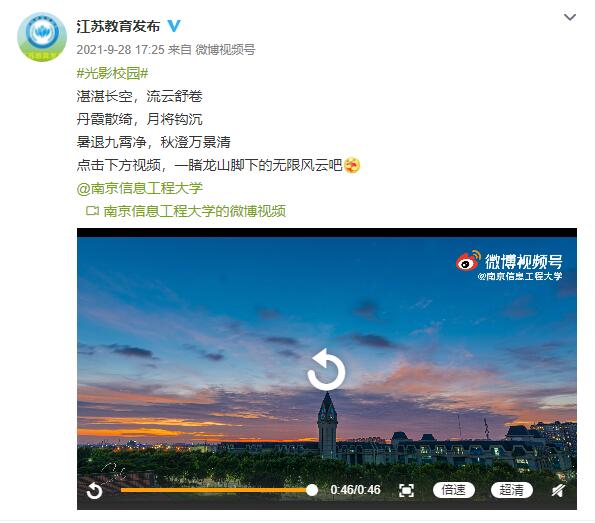
Task: Toggle the muted speaker icon
Action: pyautogui.click(x=559, y=490)
